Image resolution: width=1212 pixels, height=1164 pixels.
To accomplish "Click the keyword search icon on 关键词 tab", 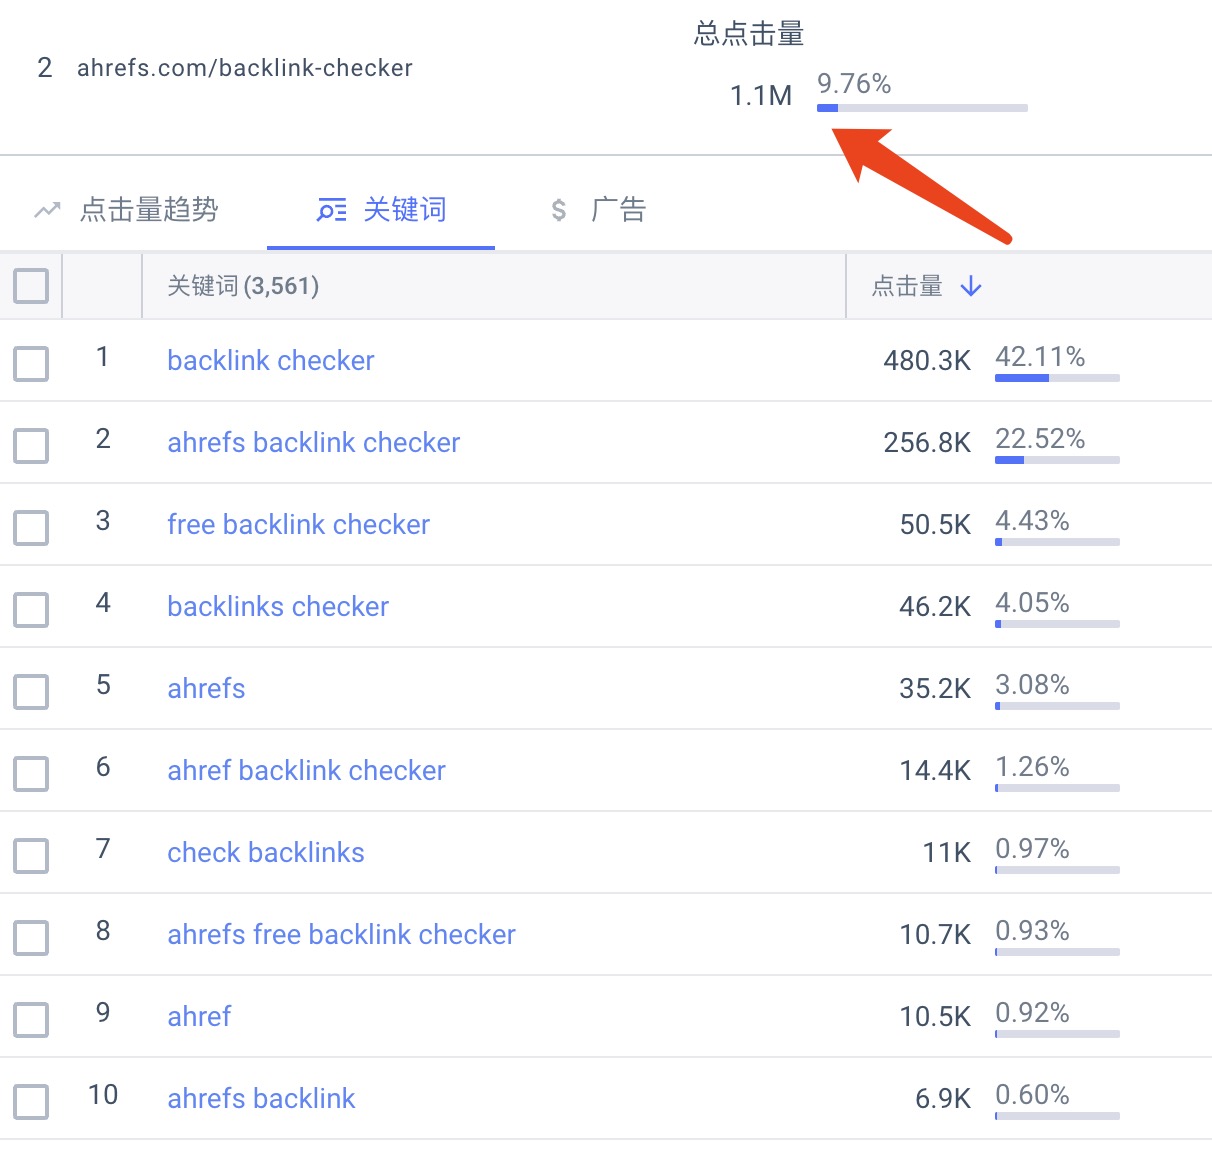I will [332, 210].
